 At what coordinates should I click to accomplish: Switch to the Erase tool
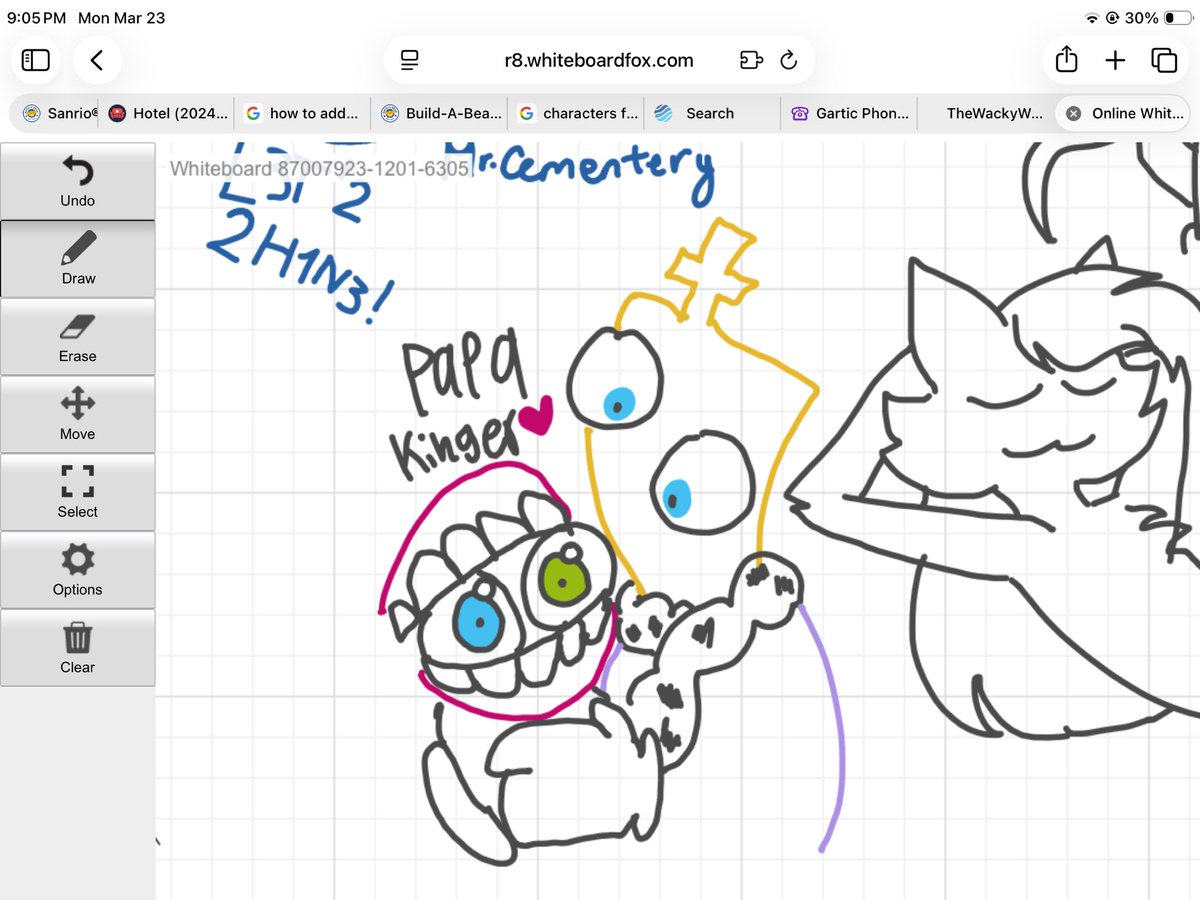click(x=78, y=336)
